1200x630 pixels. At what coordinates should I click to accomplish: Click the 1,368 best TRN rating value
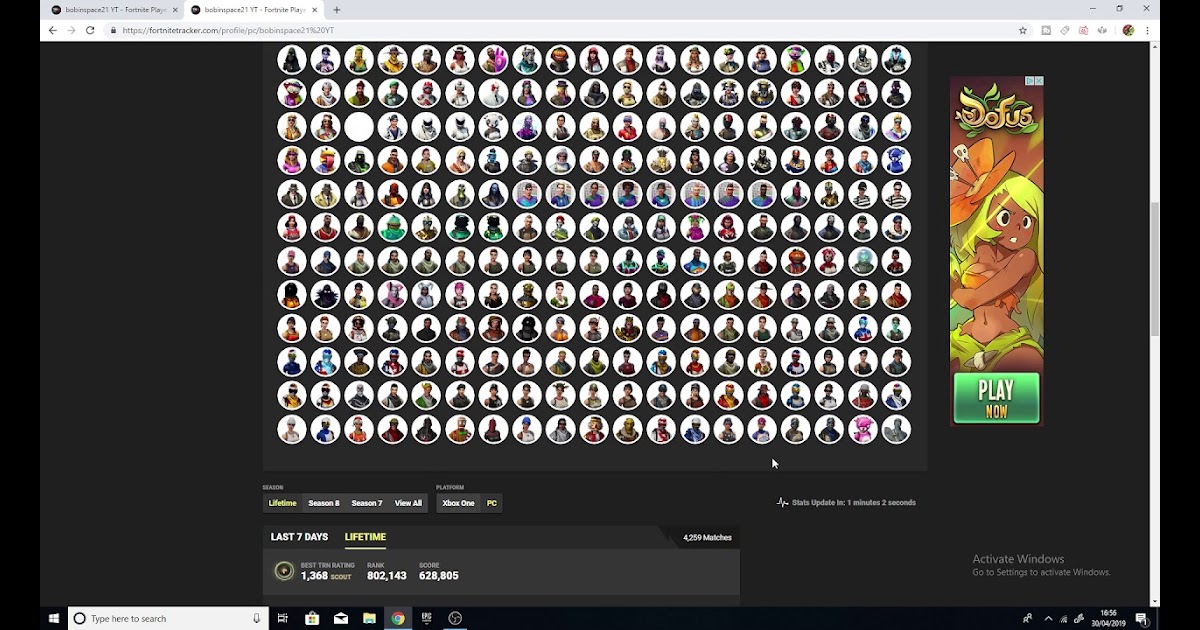(314, 576)
